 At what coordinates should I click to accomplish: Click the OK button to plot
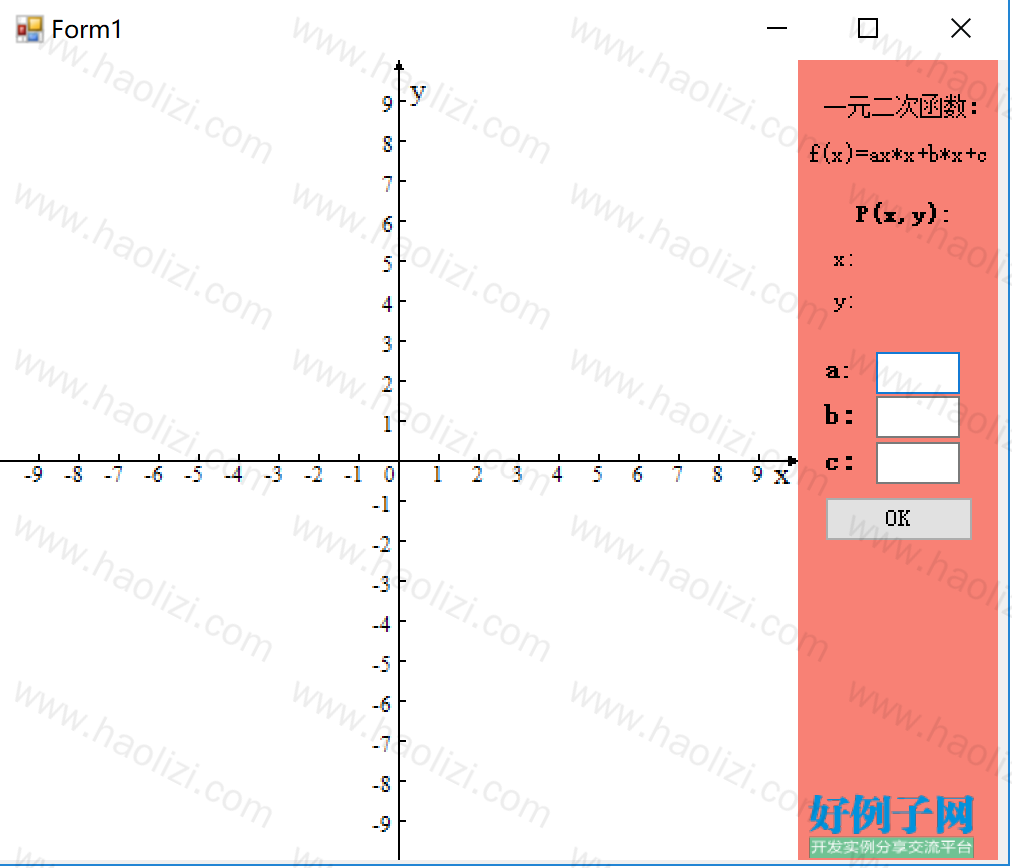[x=898, y=519]
